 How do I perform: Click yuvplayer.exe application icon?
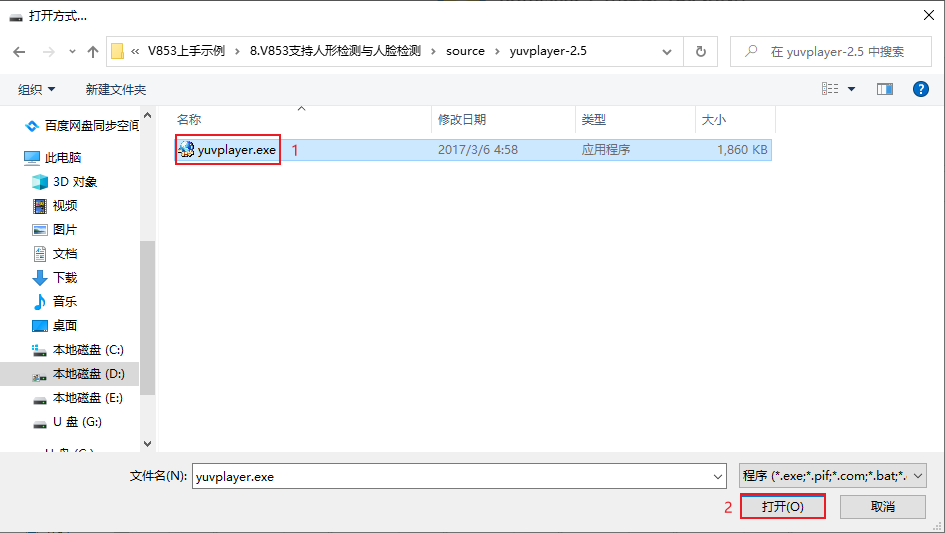186,149
